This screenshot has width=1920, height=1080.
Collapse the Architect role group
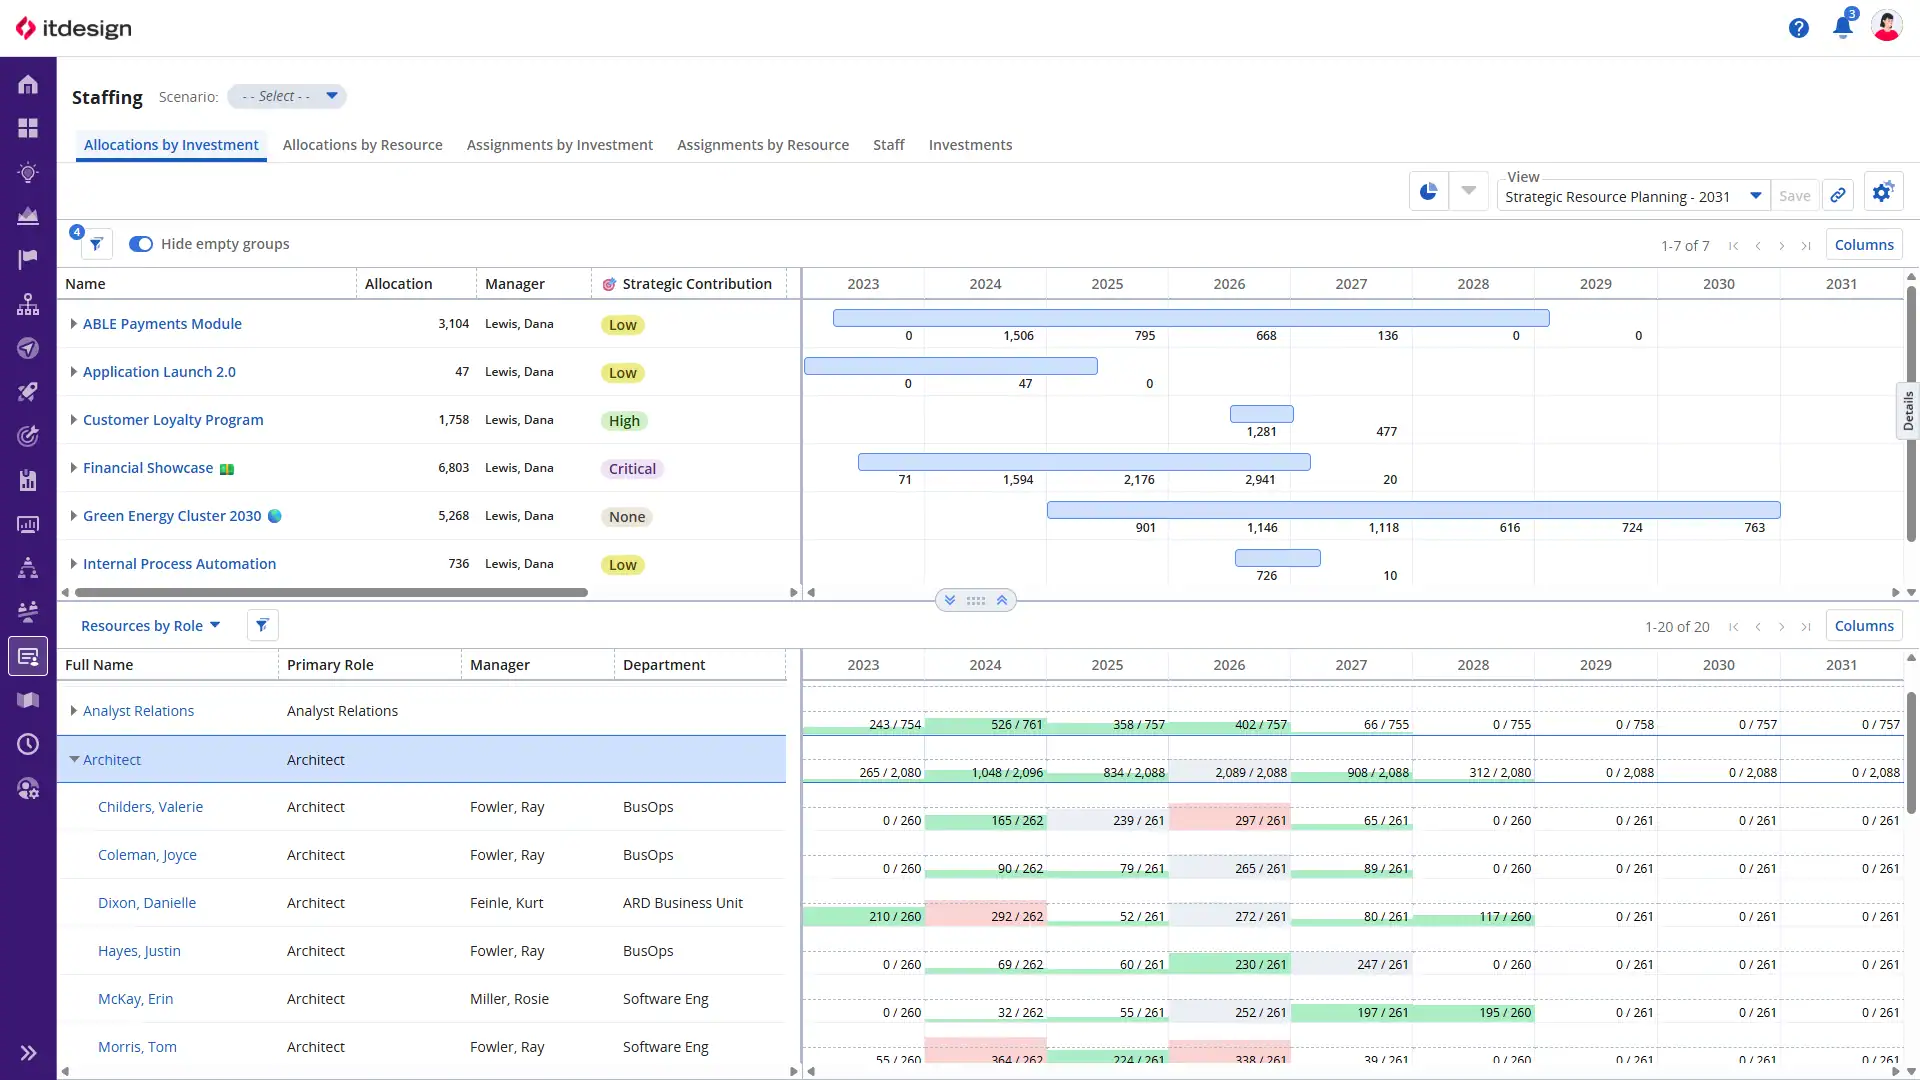click(74, 760)
